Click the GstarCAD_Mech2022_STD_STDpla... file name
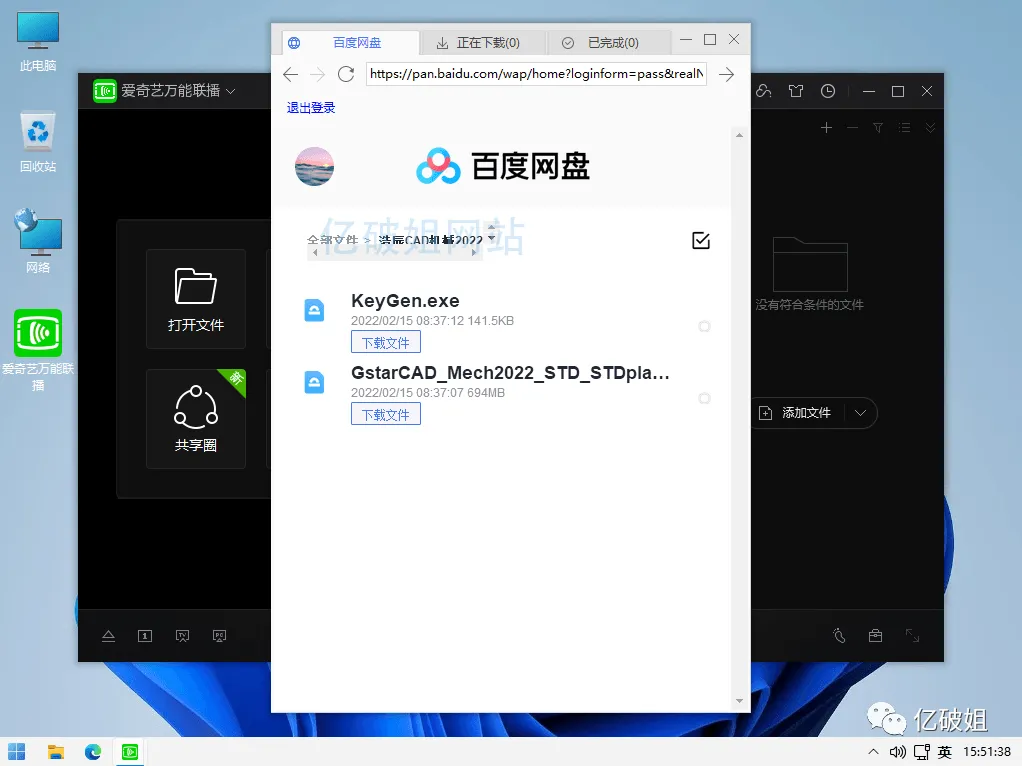 pyautogui.click(x=510, y=373)
